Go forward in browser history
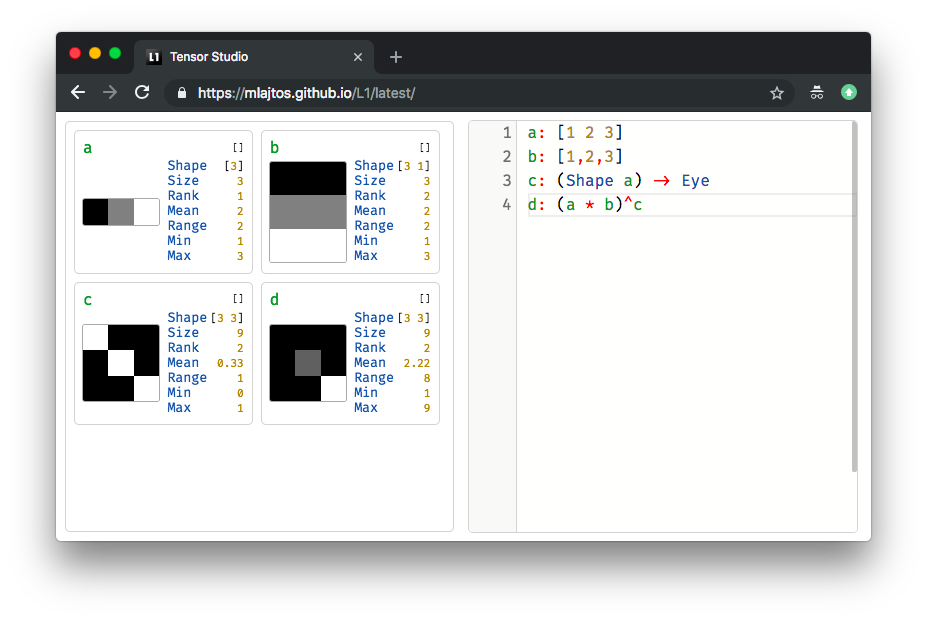This screenshot has height=621, width=927. 110,92
